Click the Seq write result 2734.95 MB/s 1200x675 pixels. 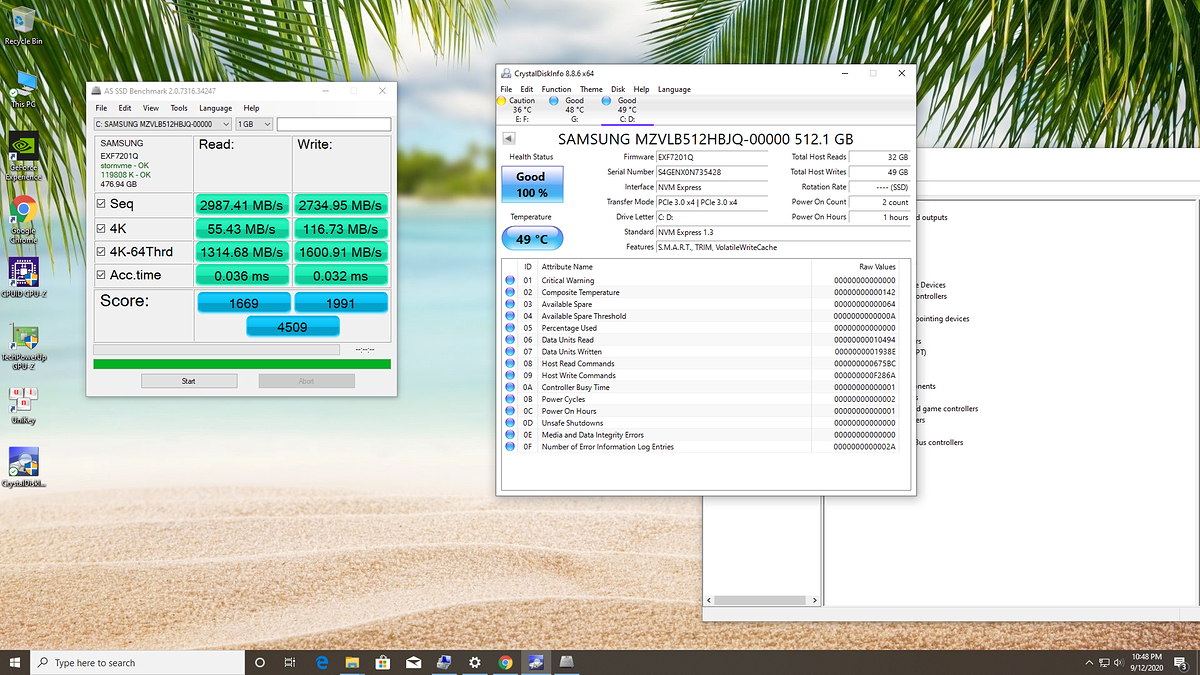click(x=340, y=204)
